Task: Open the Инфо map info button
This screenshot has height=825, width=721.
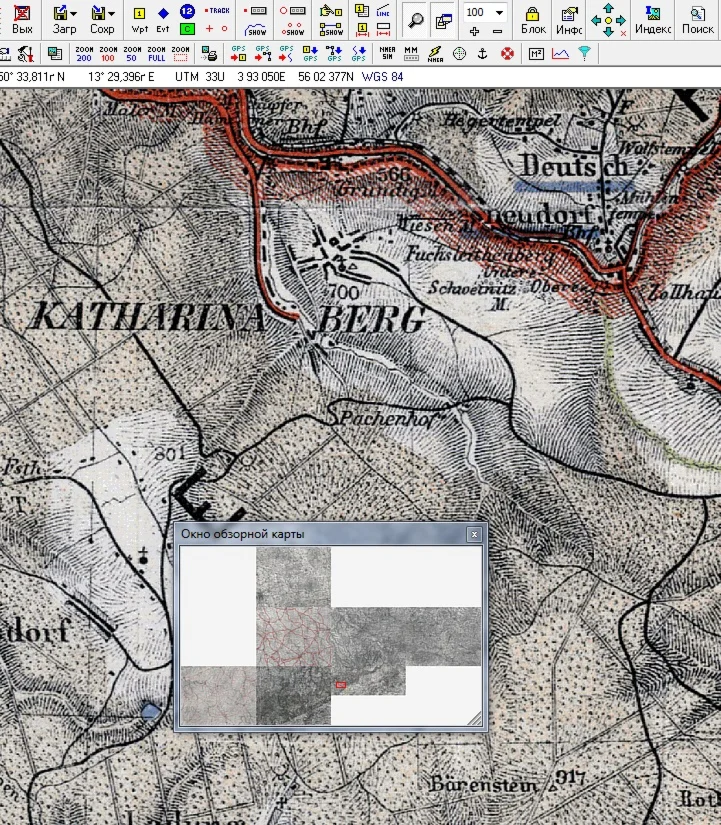Action: pos(568,19)
